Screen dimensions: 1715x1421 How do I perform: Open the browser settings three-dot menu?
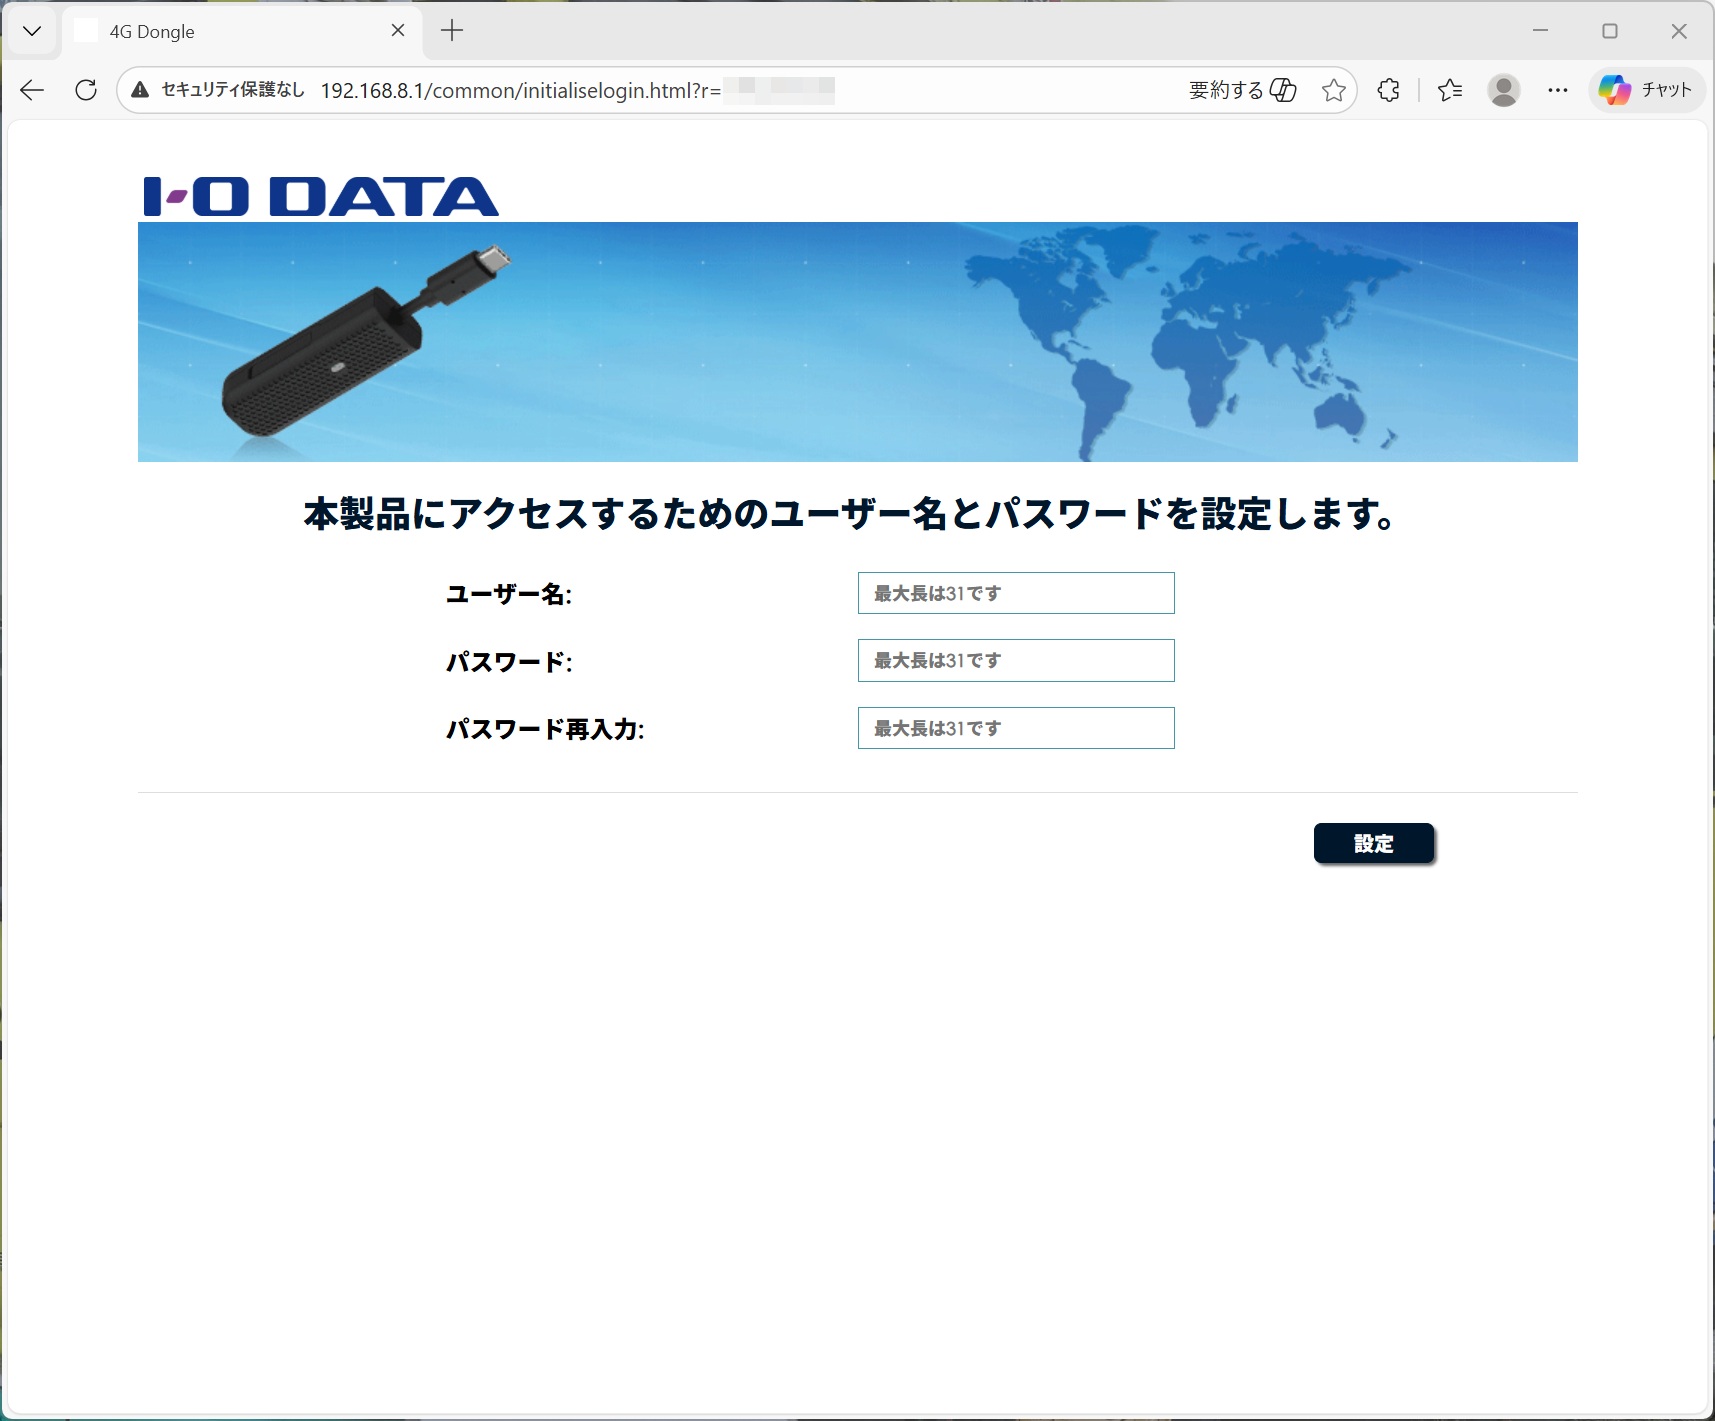tap(1558, 90)
